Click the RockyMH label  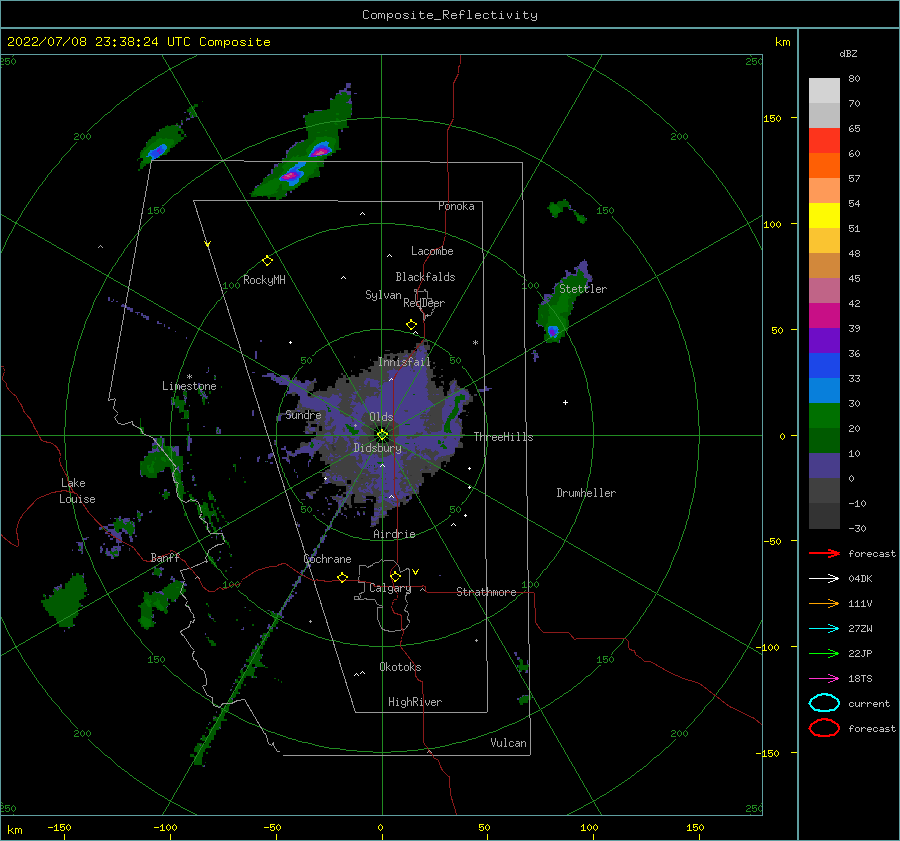264,280
